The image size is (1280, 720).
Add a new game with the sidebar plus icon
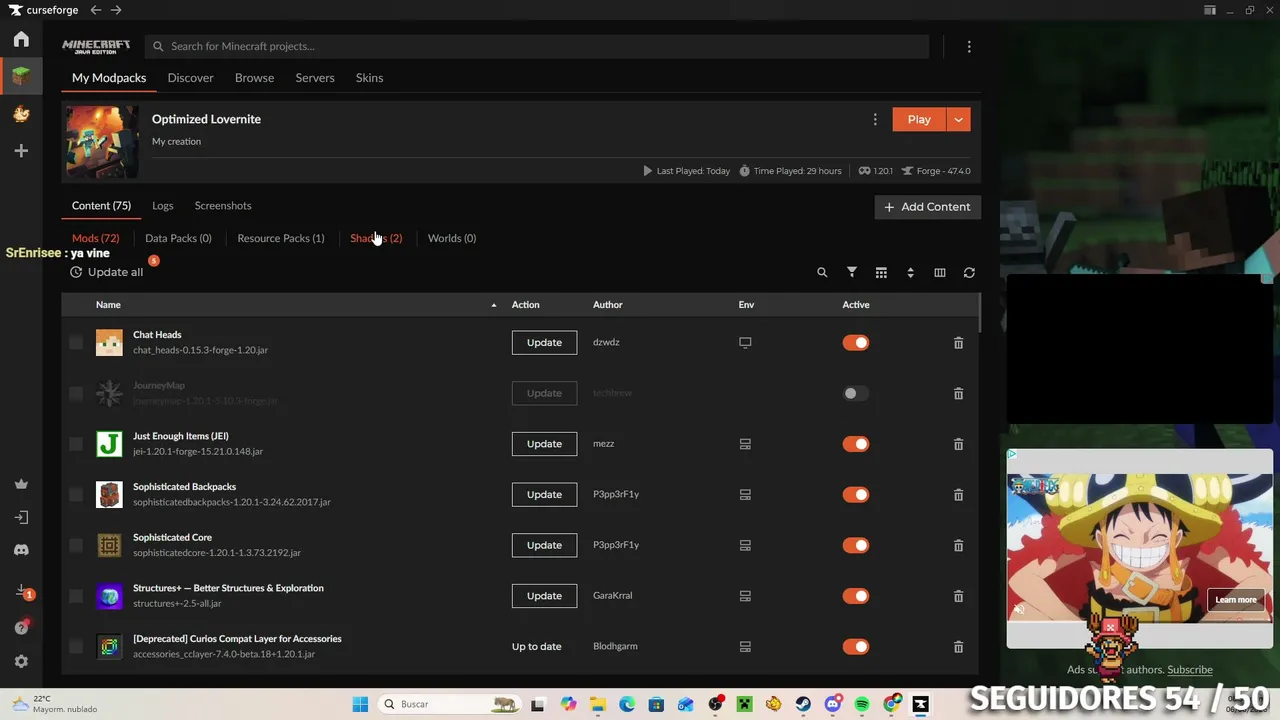coord(21,151)
